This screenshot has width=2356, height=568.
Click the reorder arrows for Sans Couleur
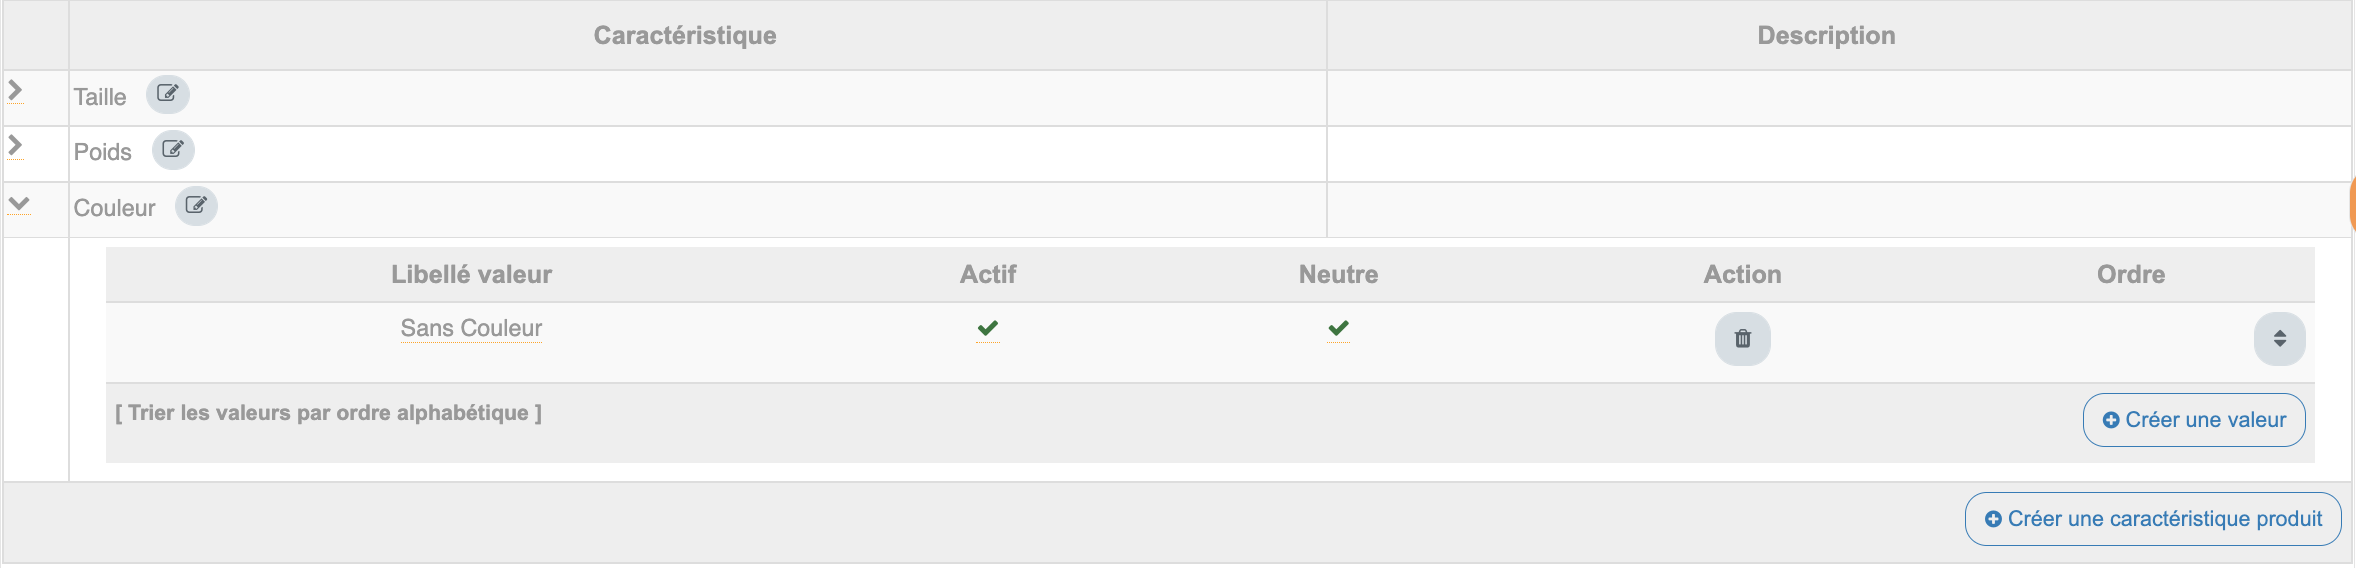pos(2279,339)
